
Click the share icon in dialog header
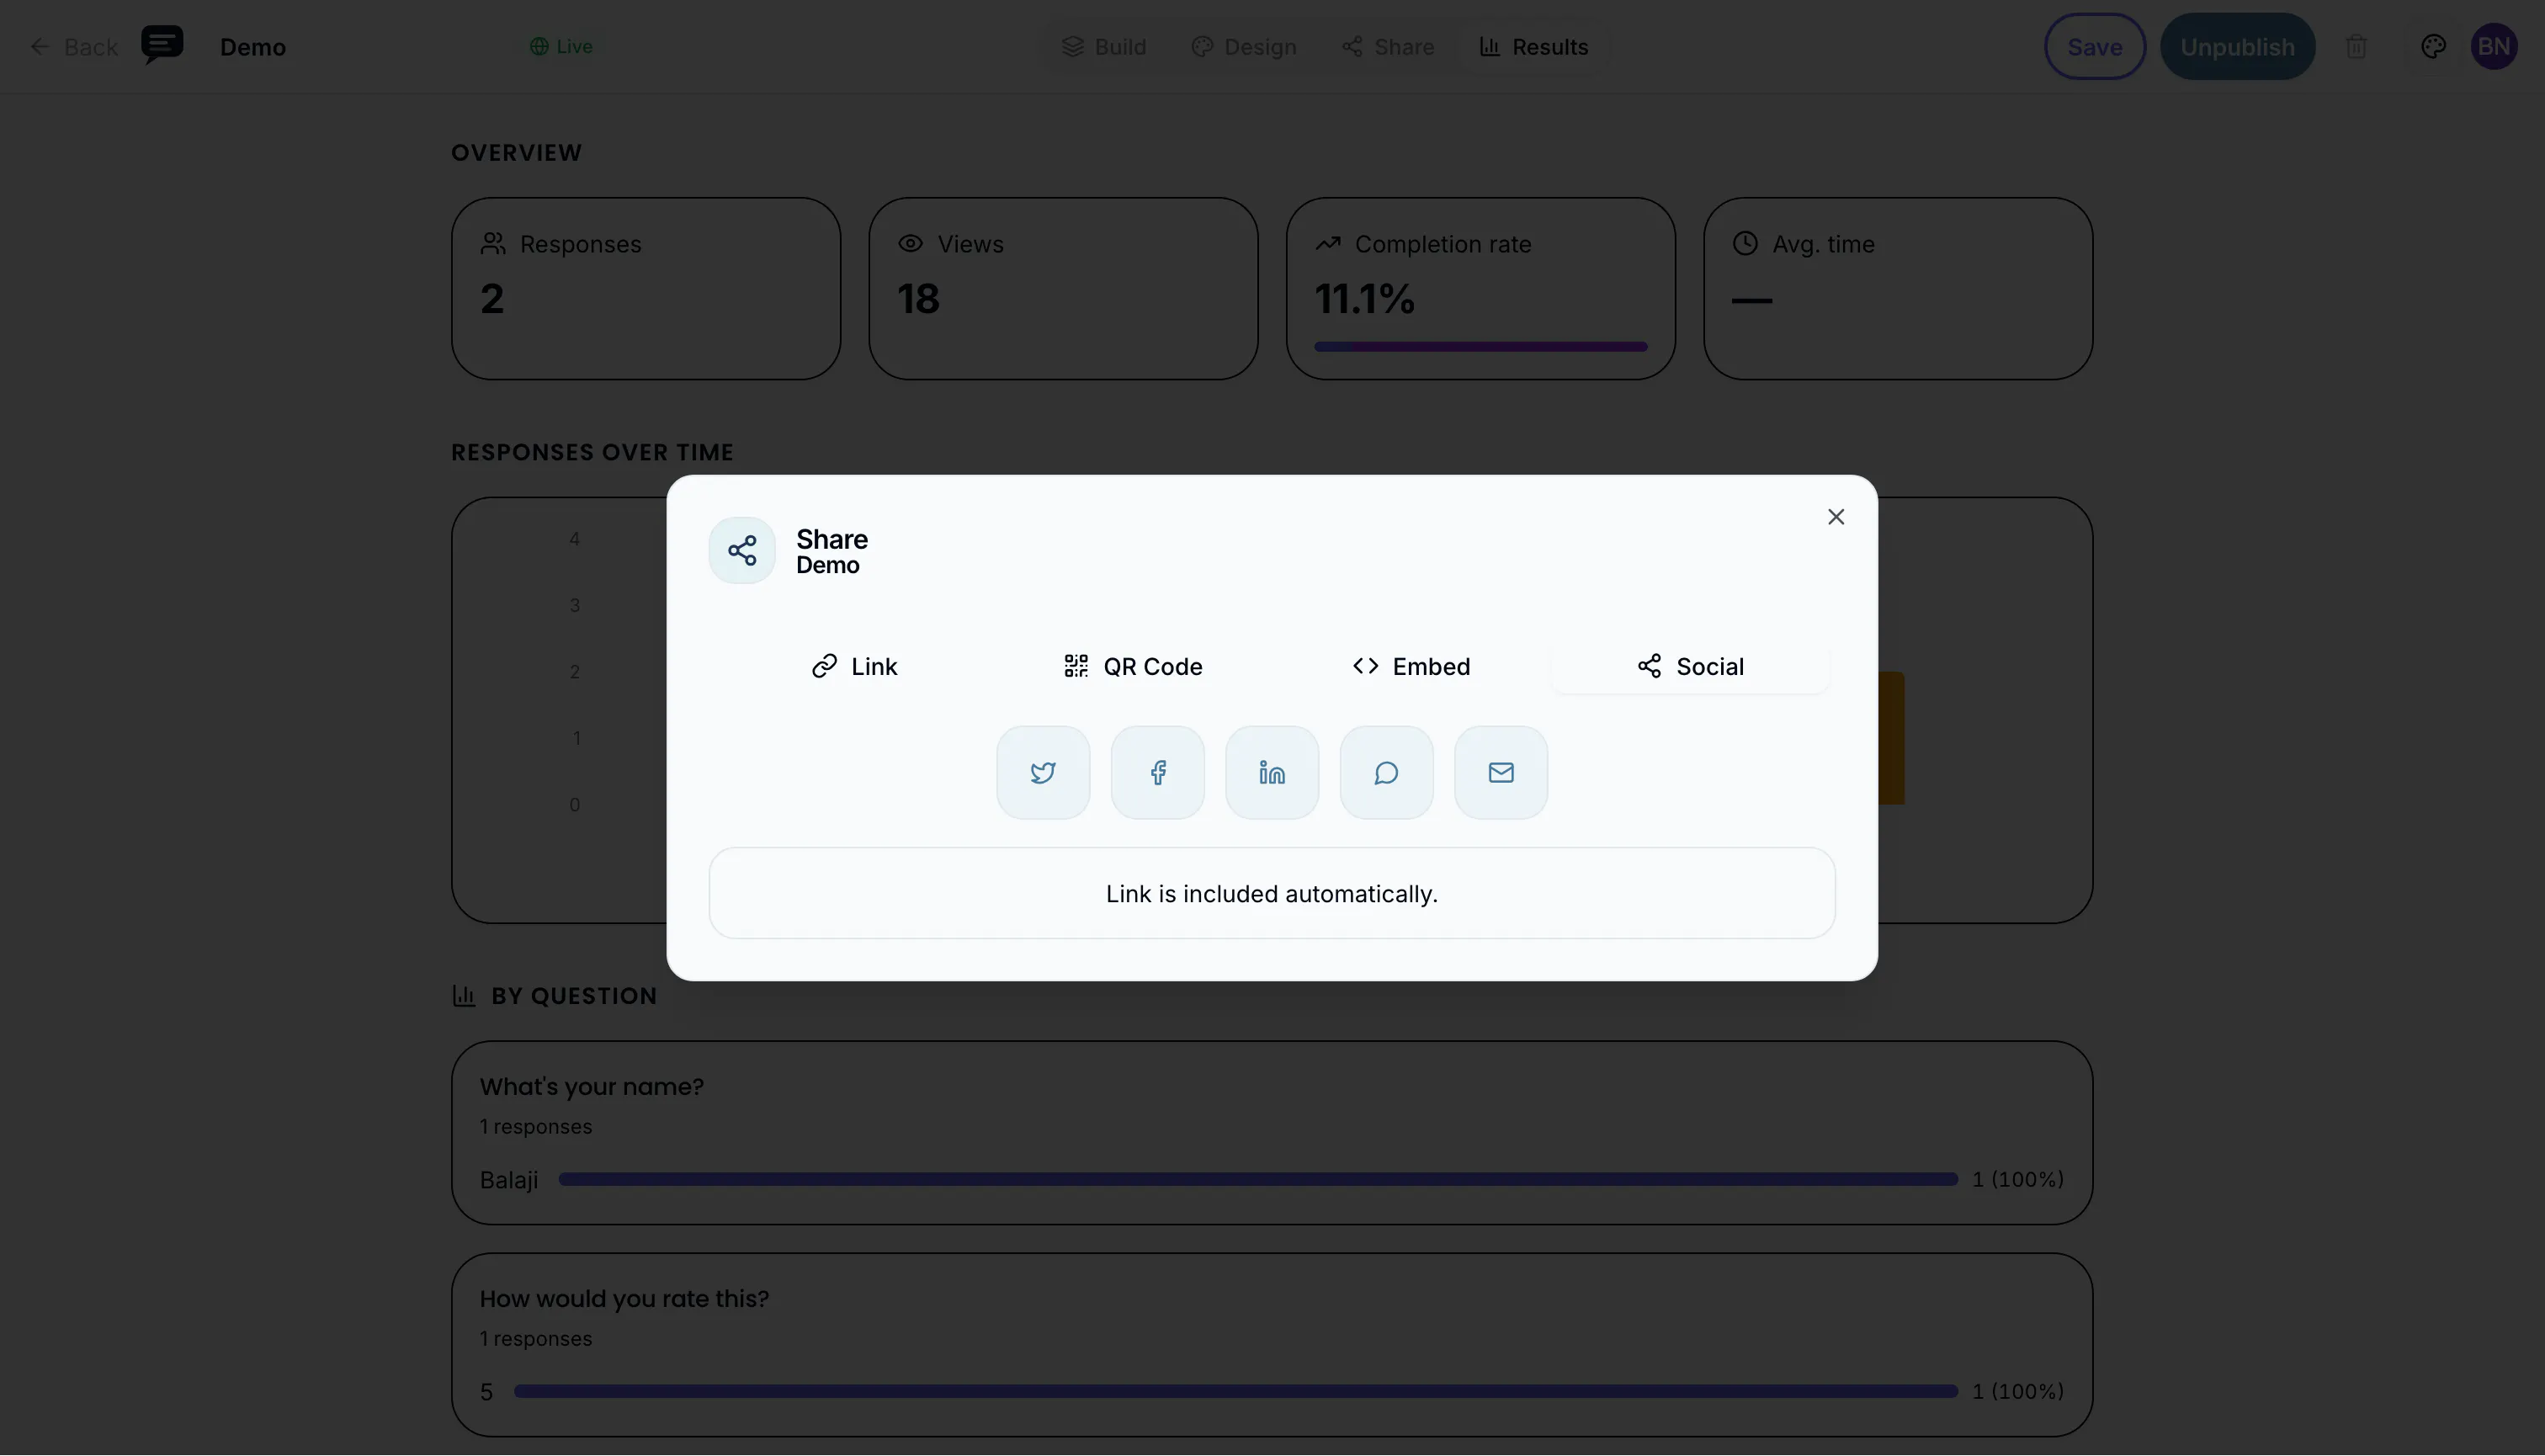(x=742, y=550)
